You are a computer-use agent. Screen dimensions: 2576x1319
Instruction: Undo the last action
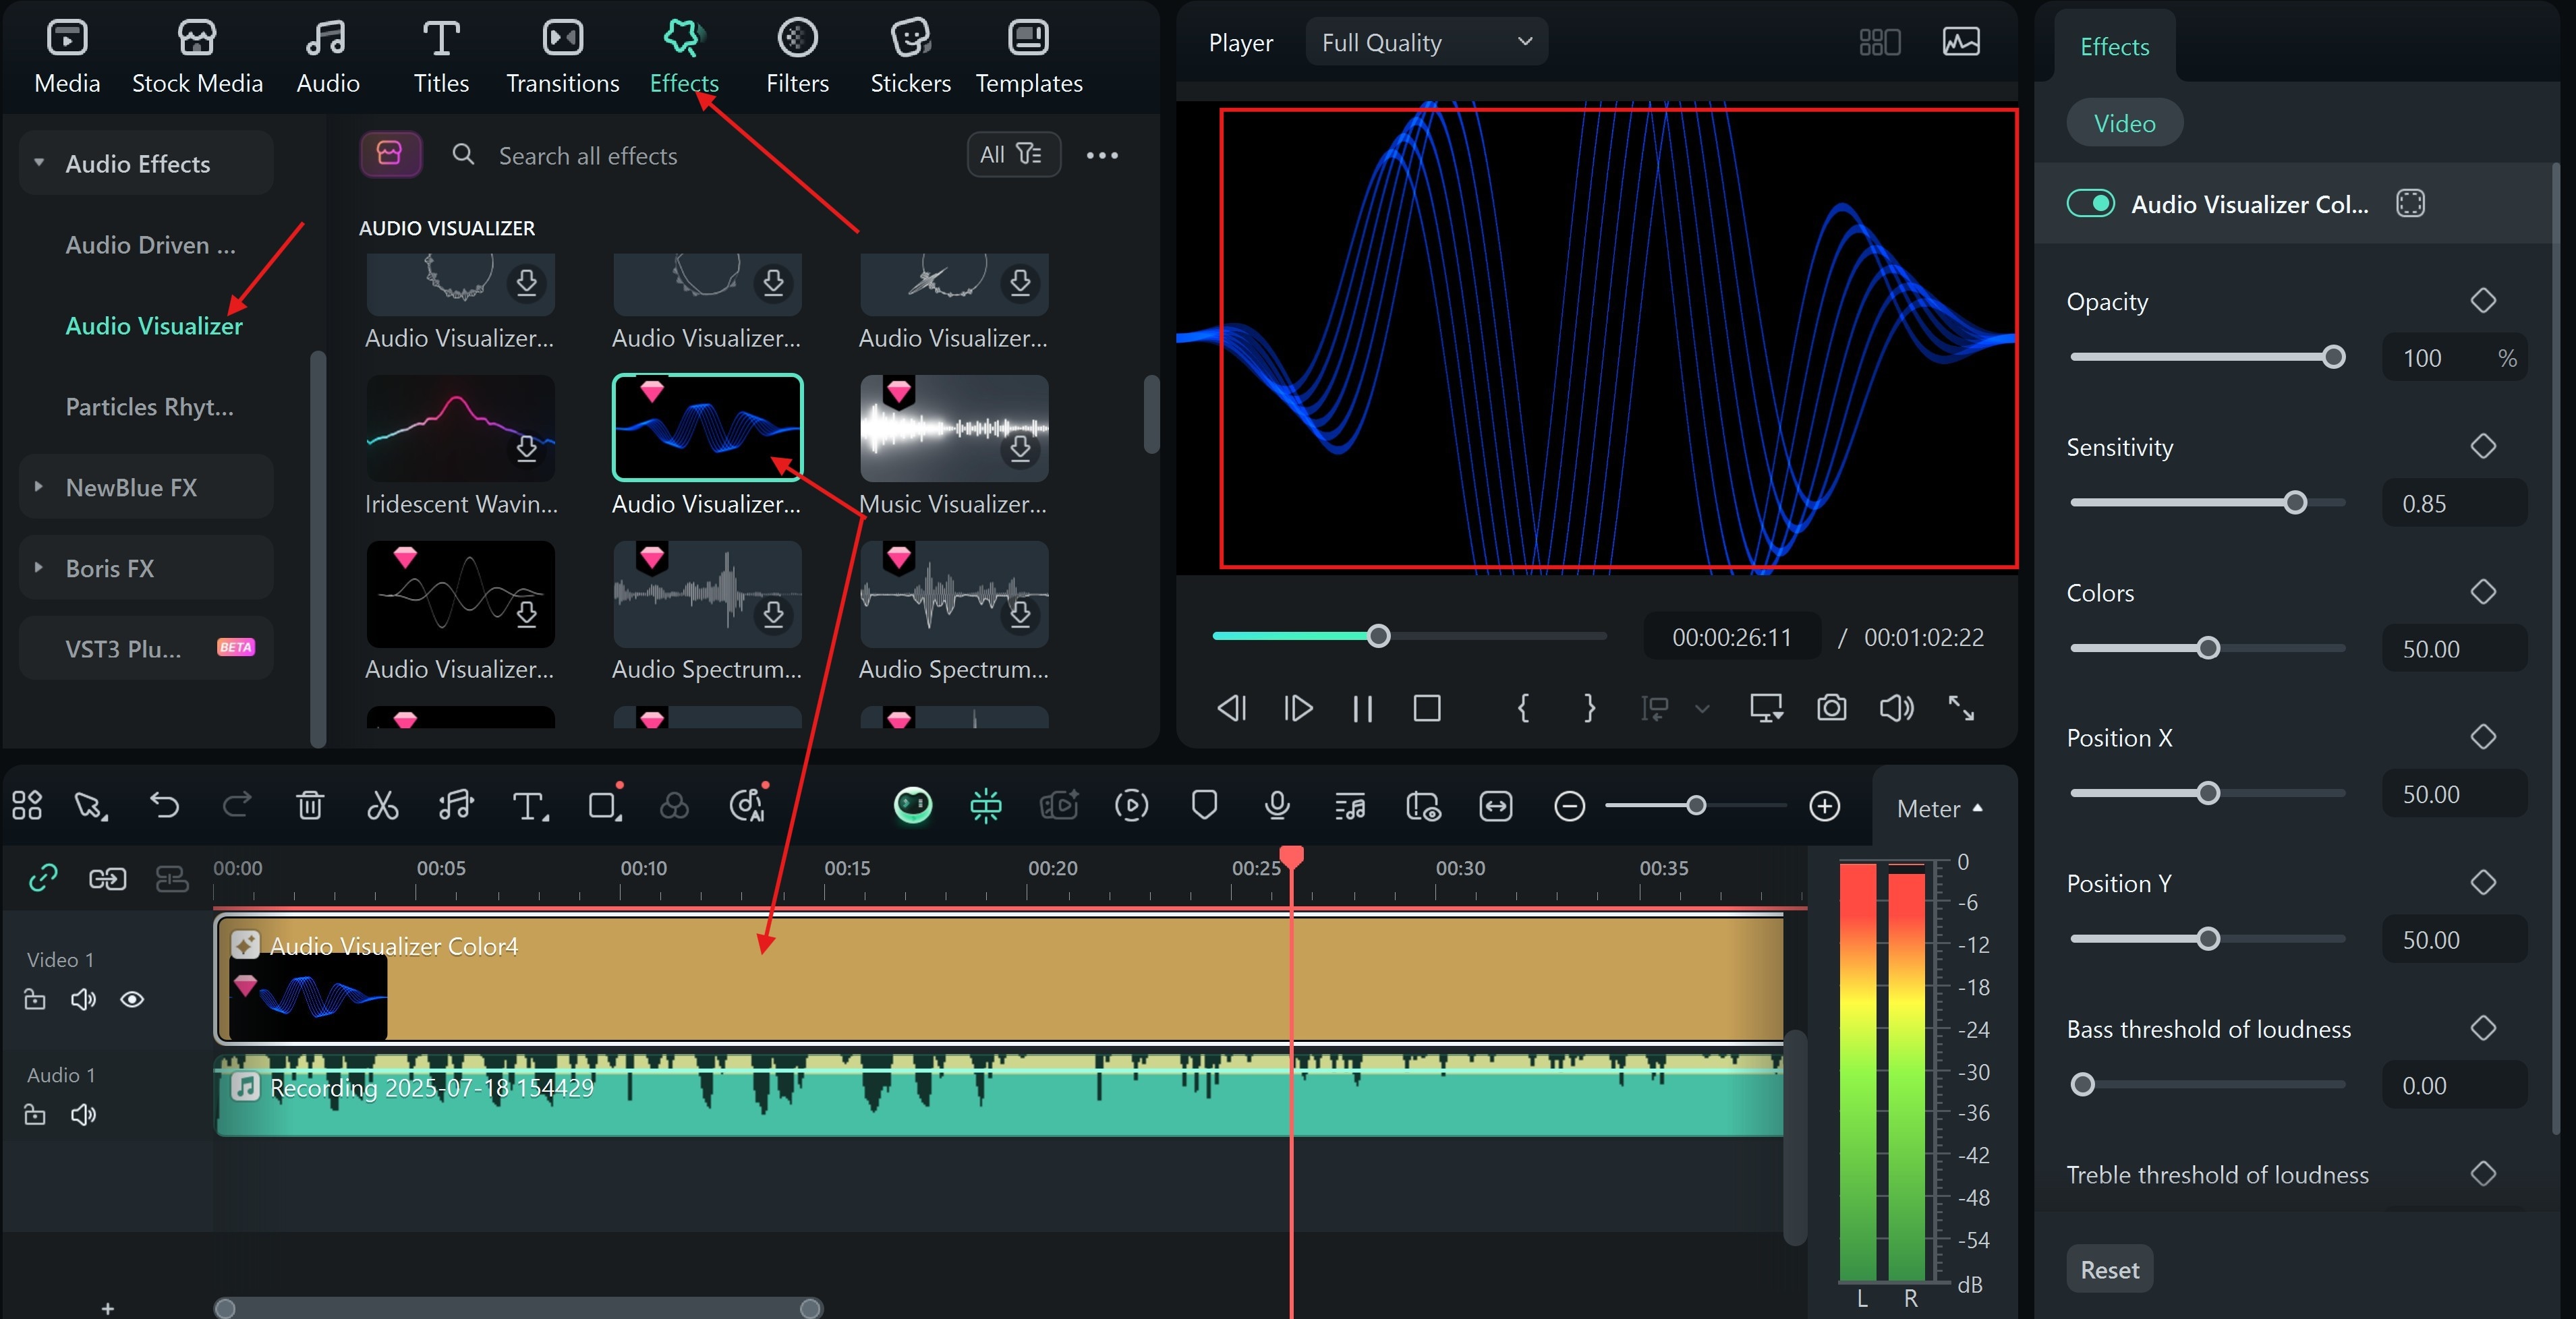[164, 805]
